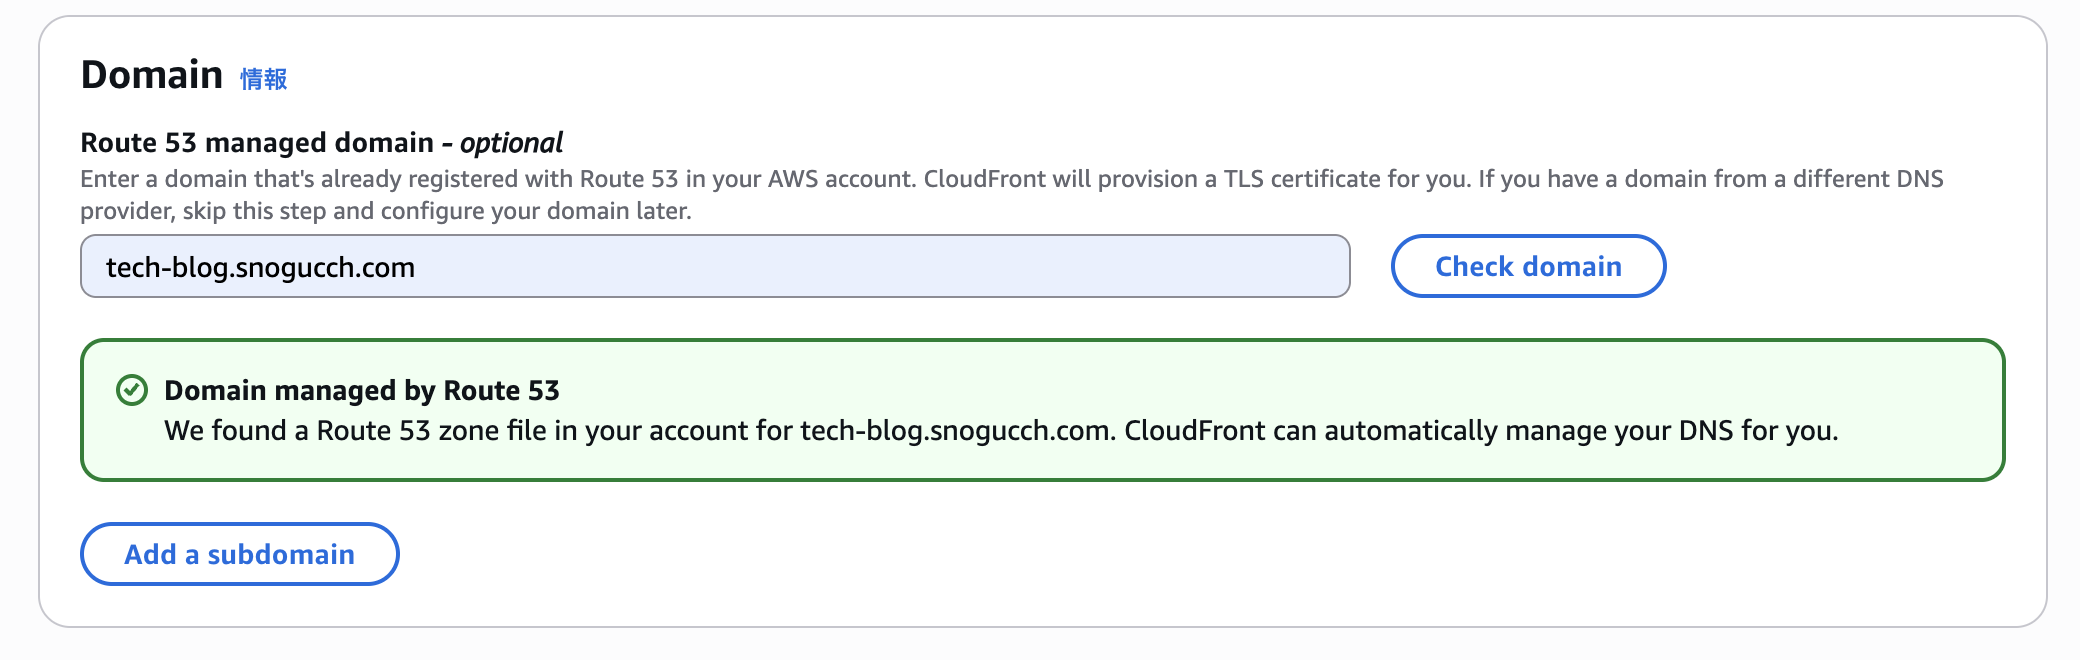Click the Add a subdomain button
This screenshot has width=2080, height=660.
pyautogui.click(x=240, y=554)
